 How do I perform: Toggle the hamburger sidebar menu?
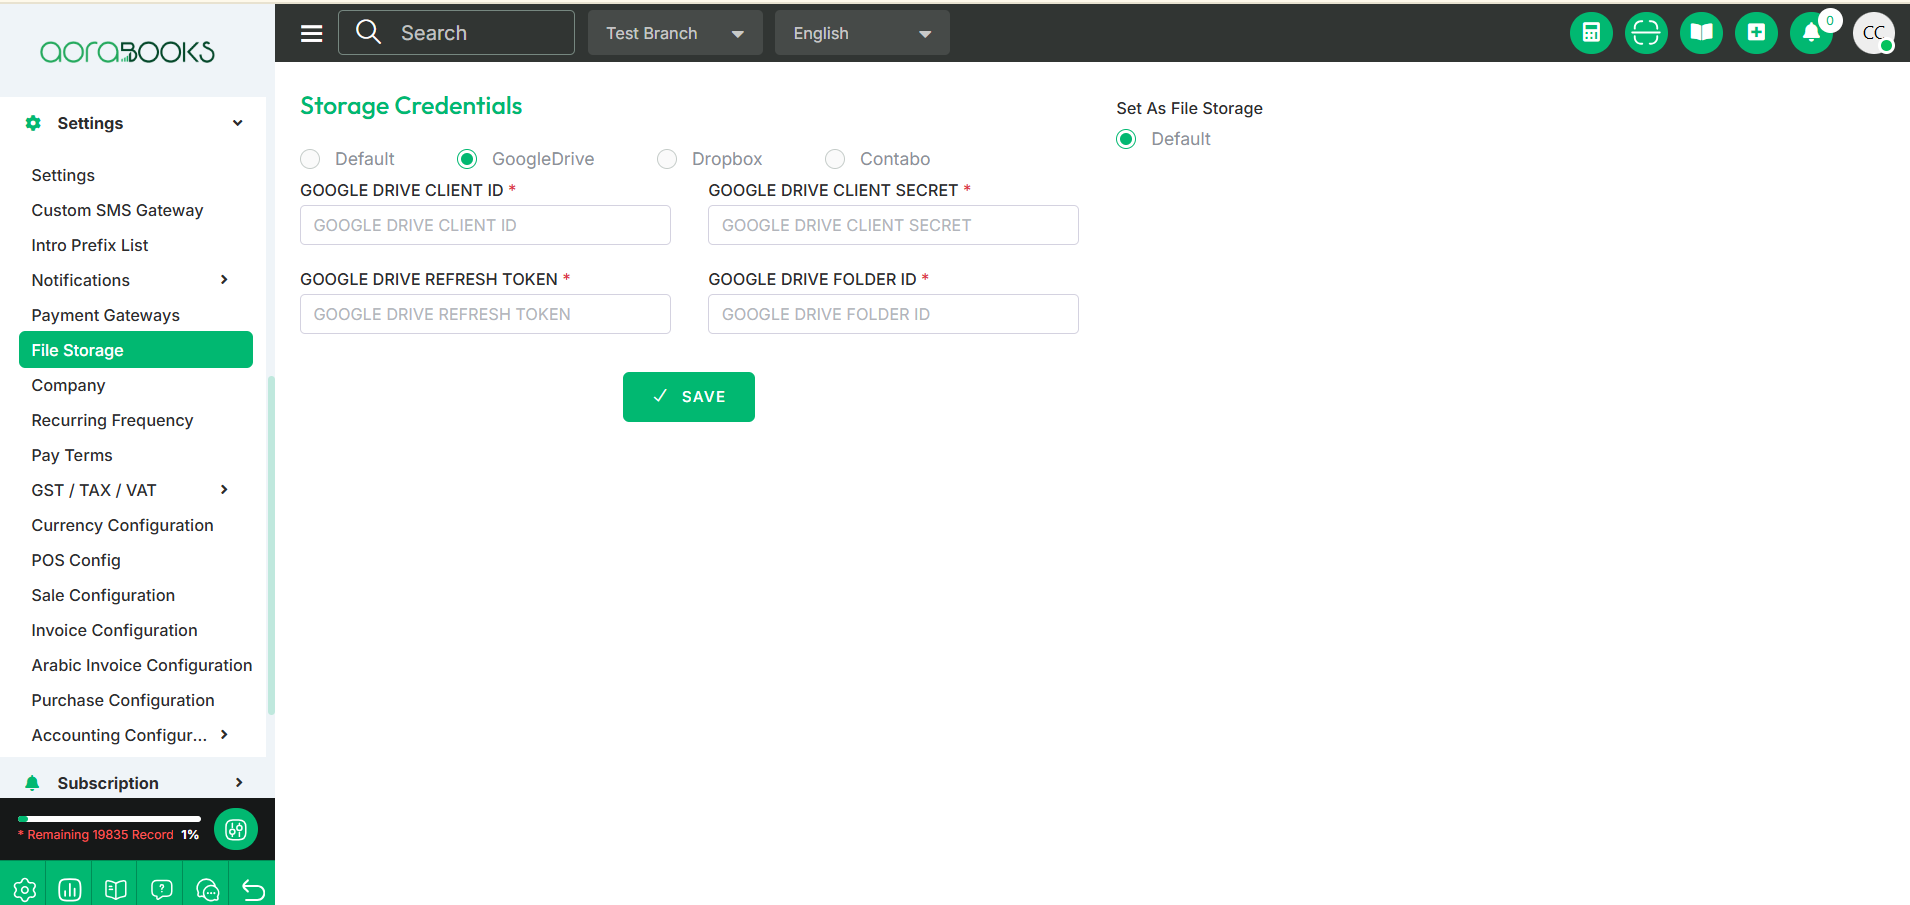click(312, 33)
